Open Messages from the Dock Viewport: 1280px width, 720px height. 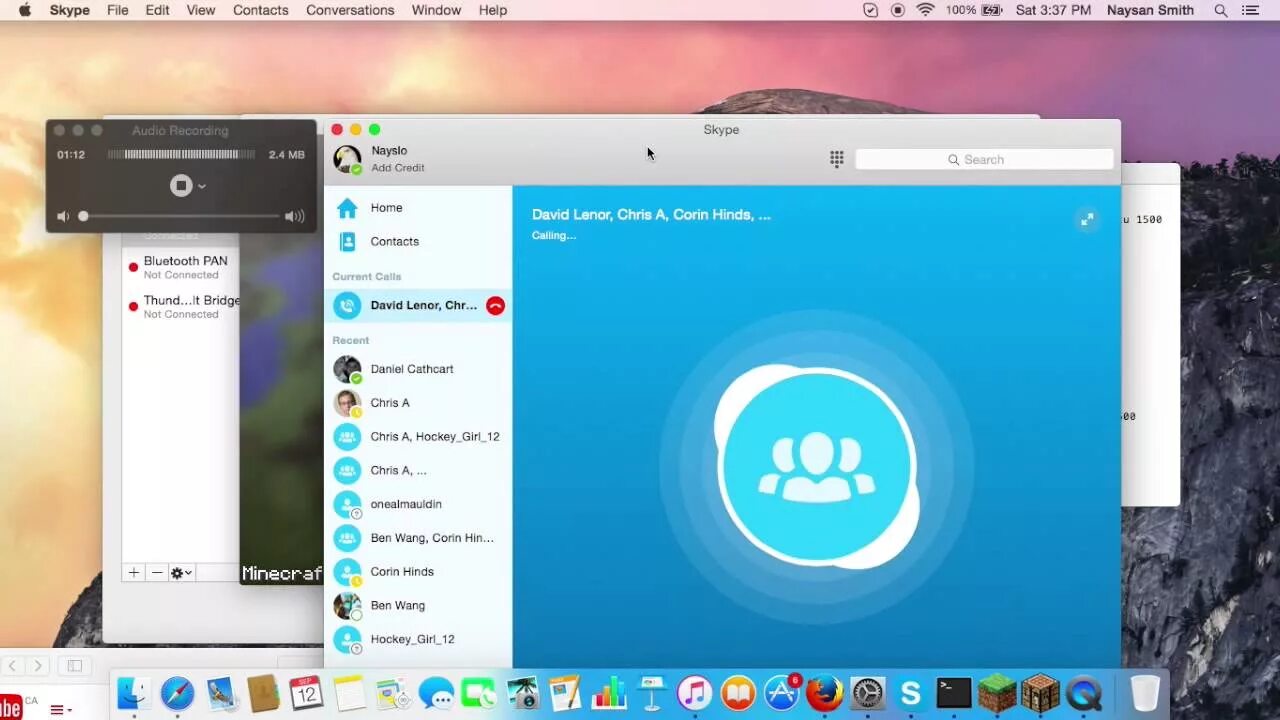pos(436,693)
